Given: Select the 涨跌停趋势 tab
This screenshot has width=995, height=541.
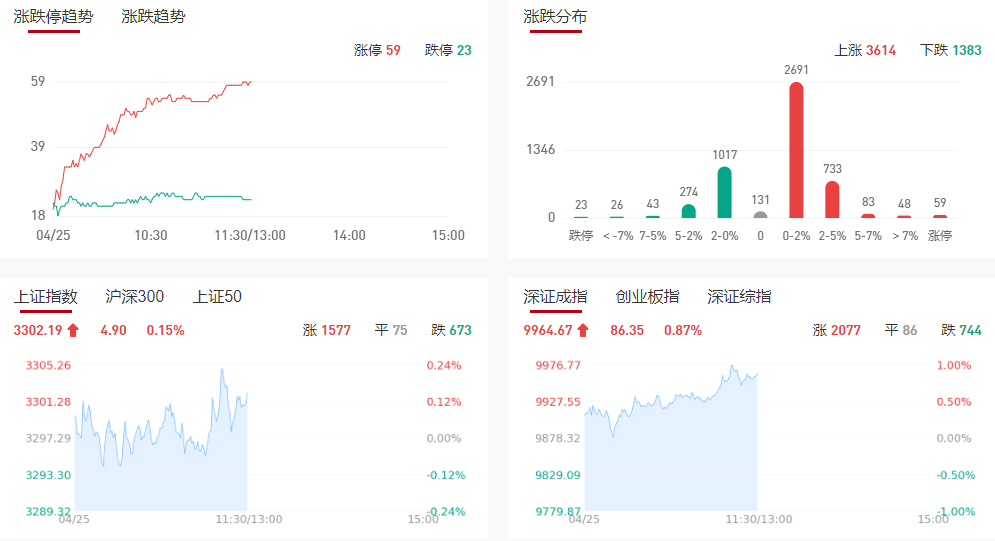Looking at the screenshot, I should (53, 16).
